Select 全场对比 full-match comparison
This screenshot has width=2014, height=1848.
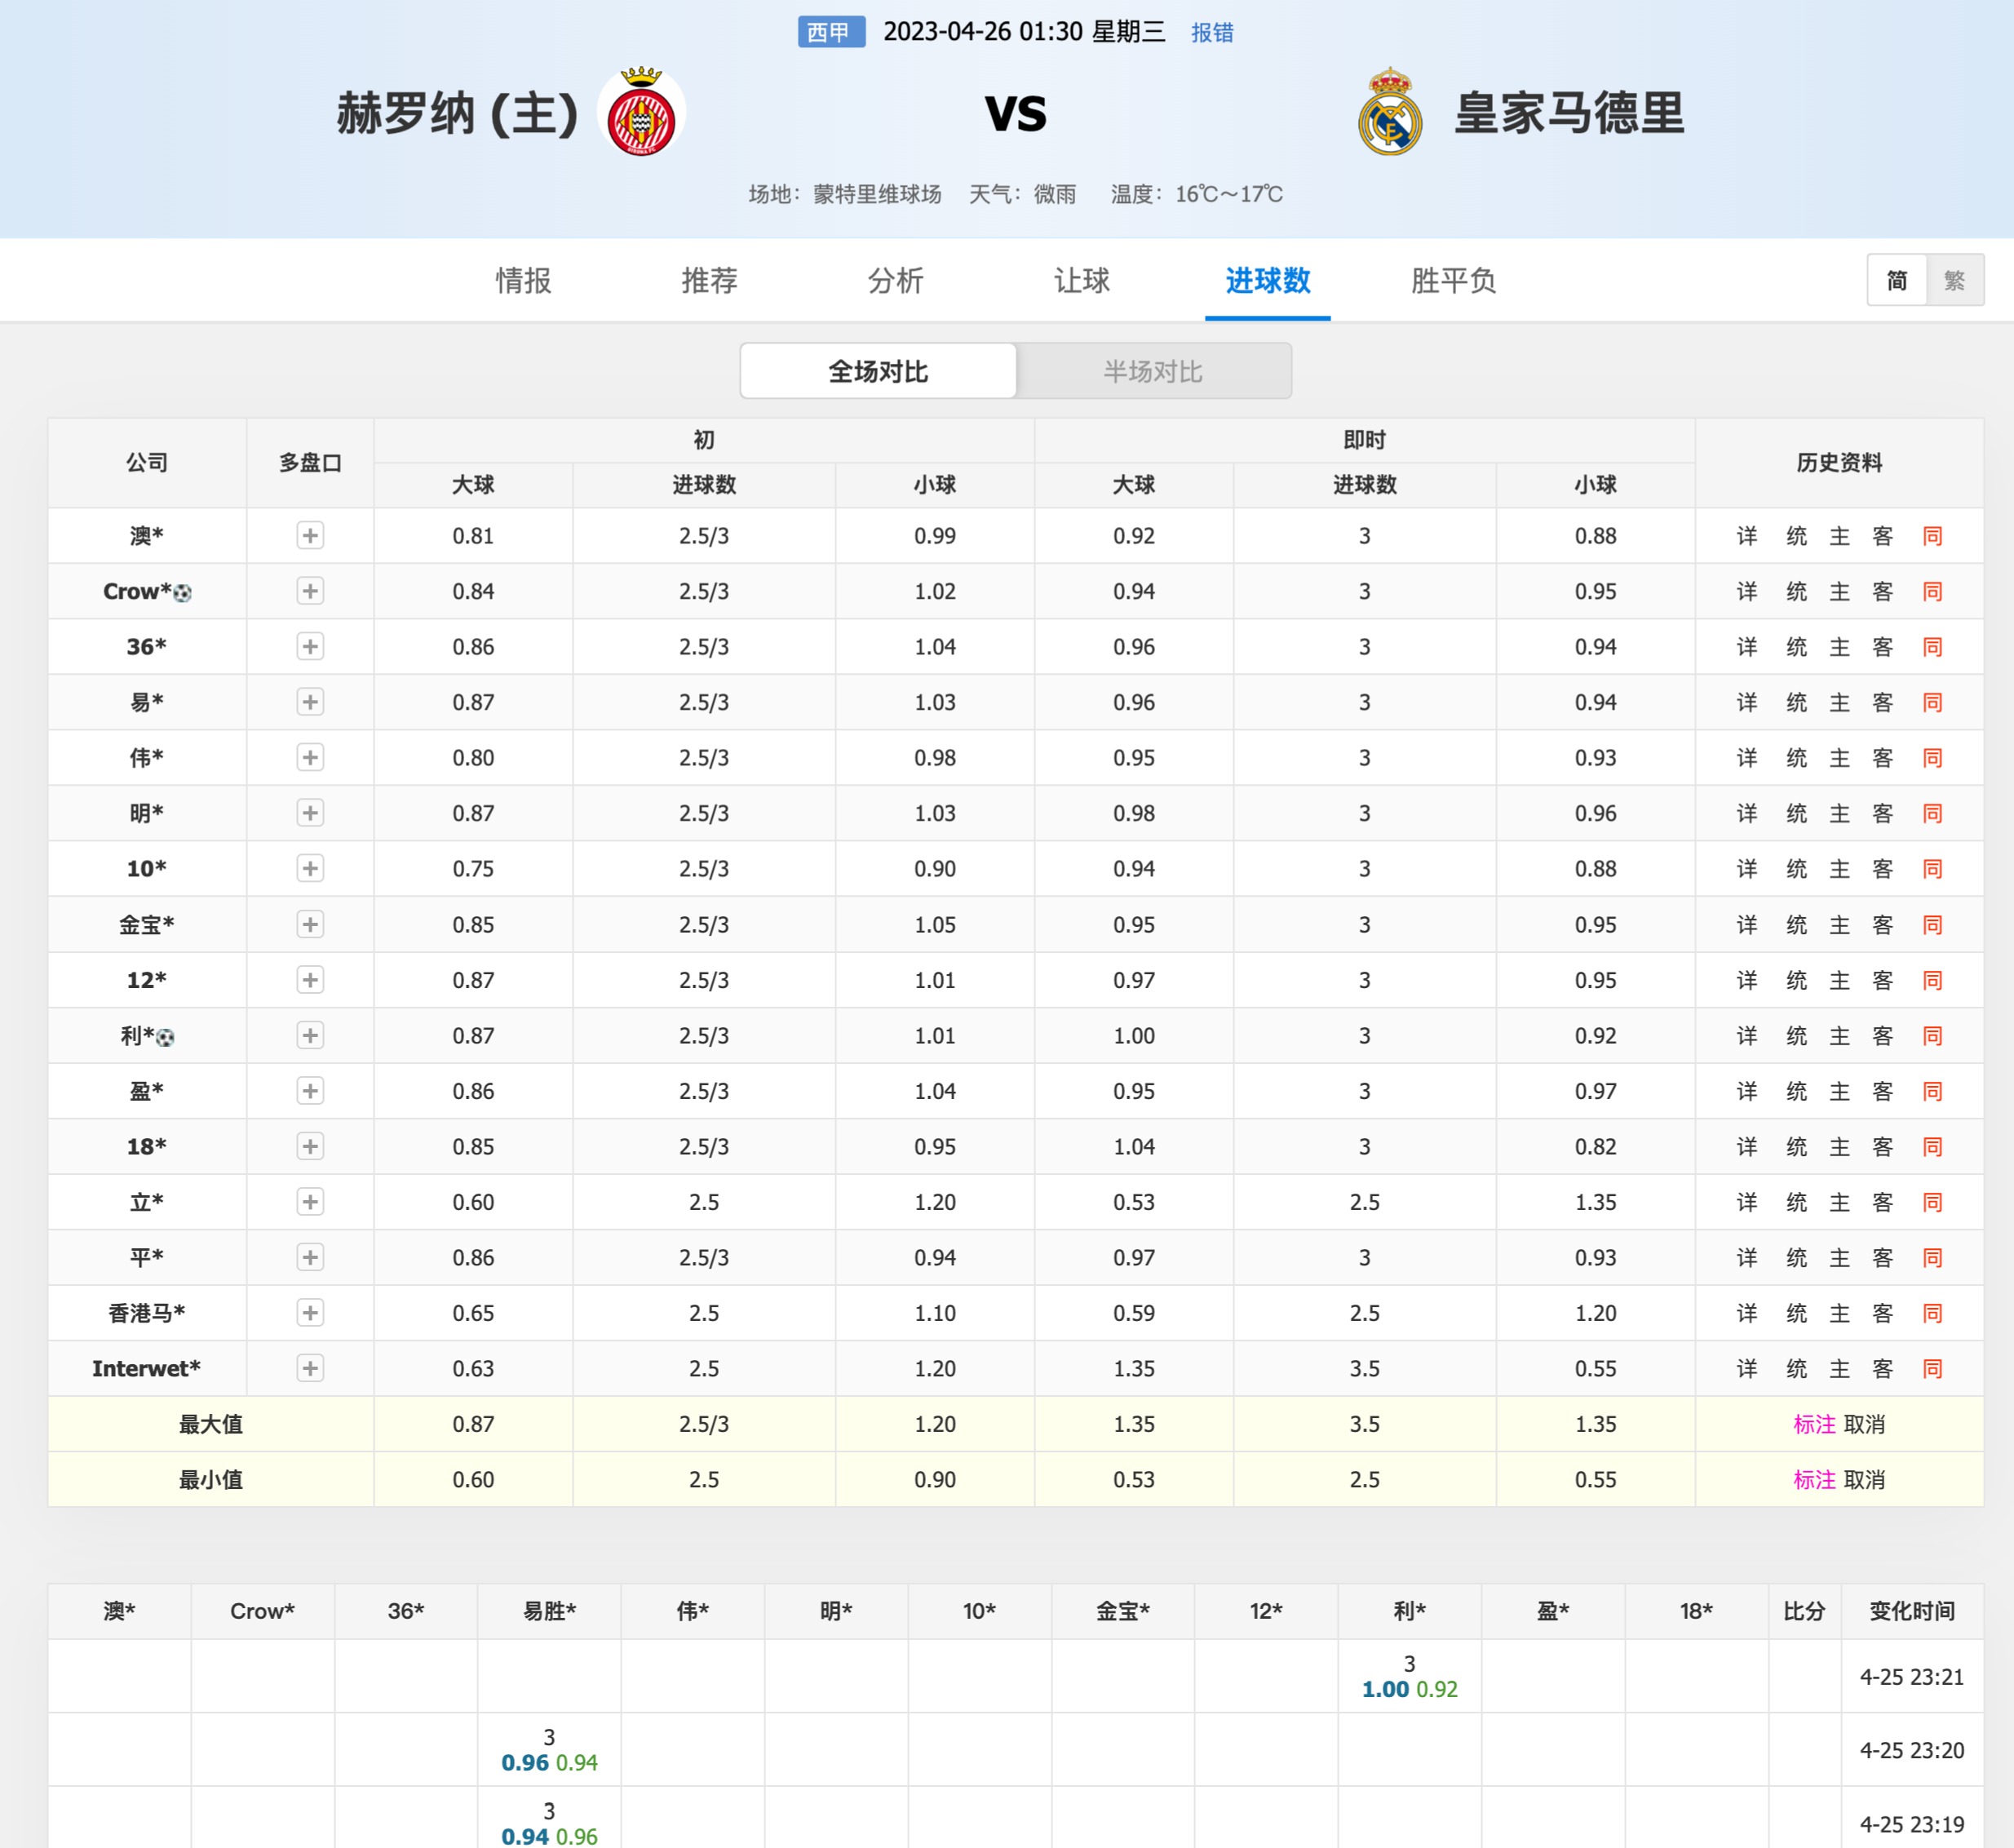[878, 371]
